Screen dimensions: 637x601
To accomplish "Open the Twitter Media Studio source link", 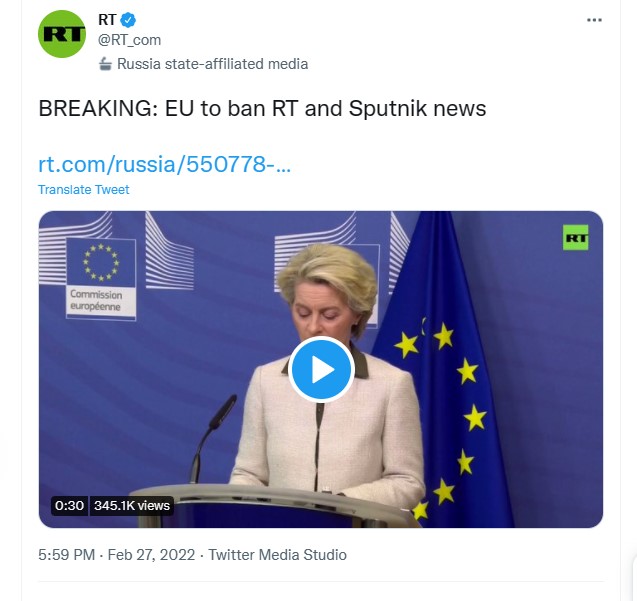I will pyautogui.click(x=277, y=555).
